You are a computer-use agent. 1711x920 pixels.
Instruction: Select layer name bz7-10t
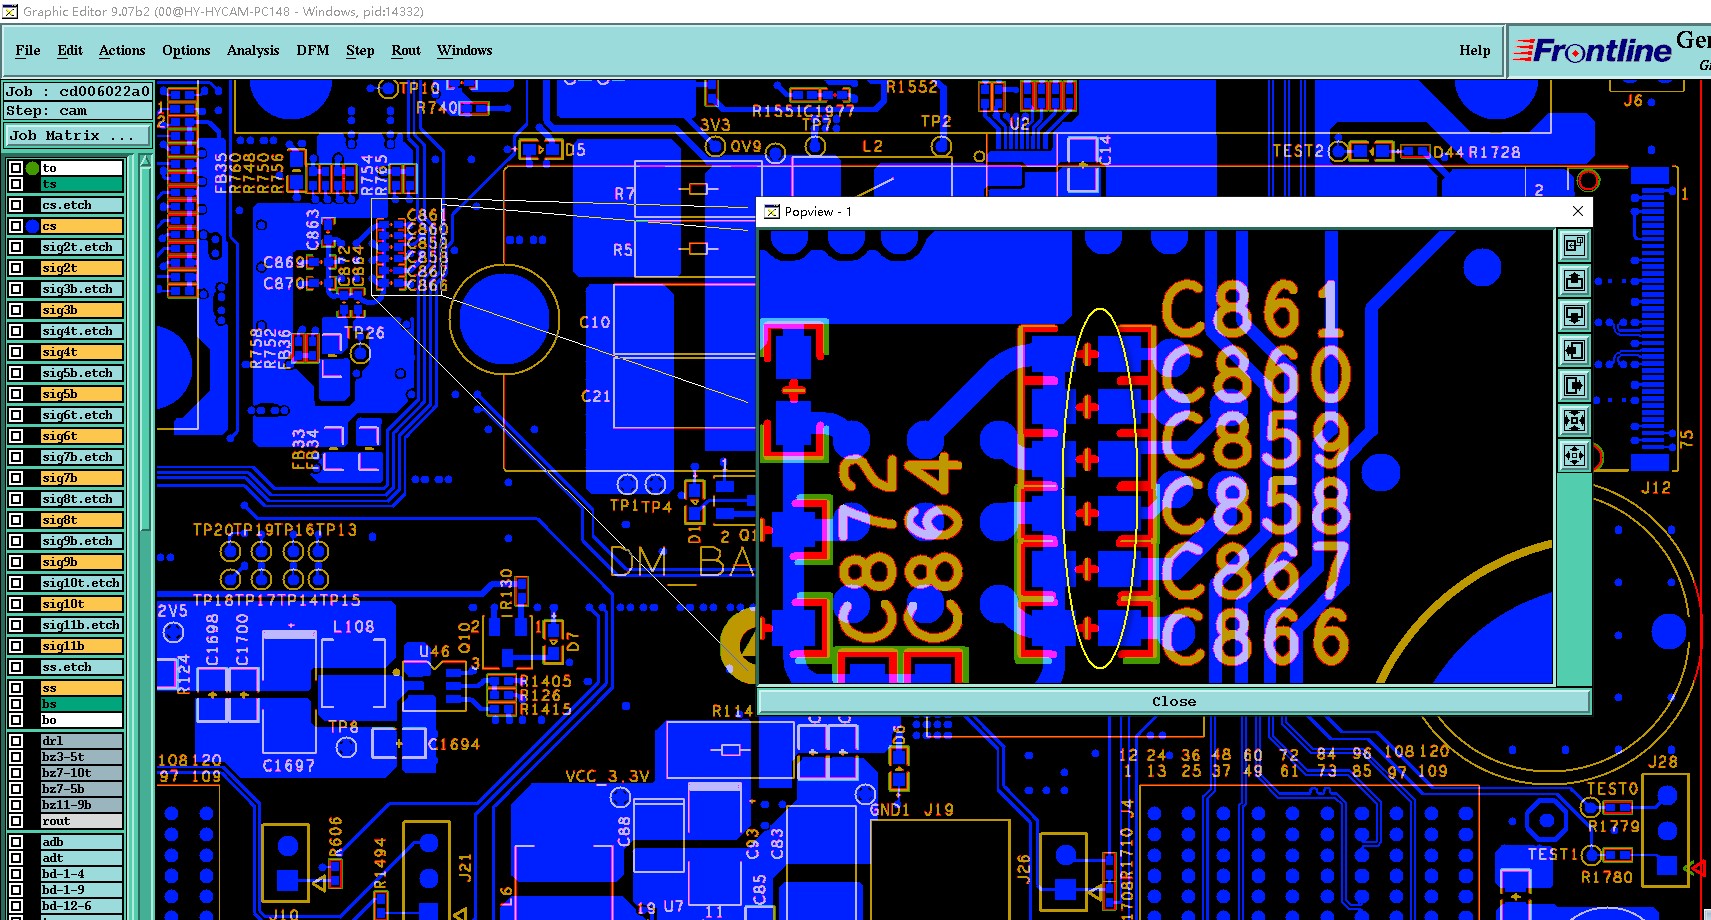point(81,773)
